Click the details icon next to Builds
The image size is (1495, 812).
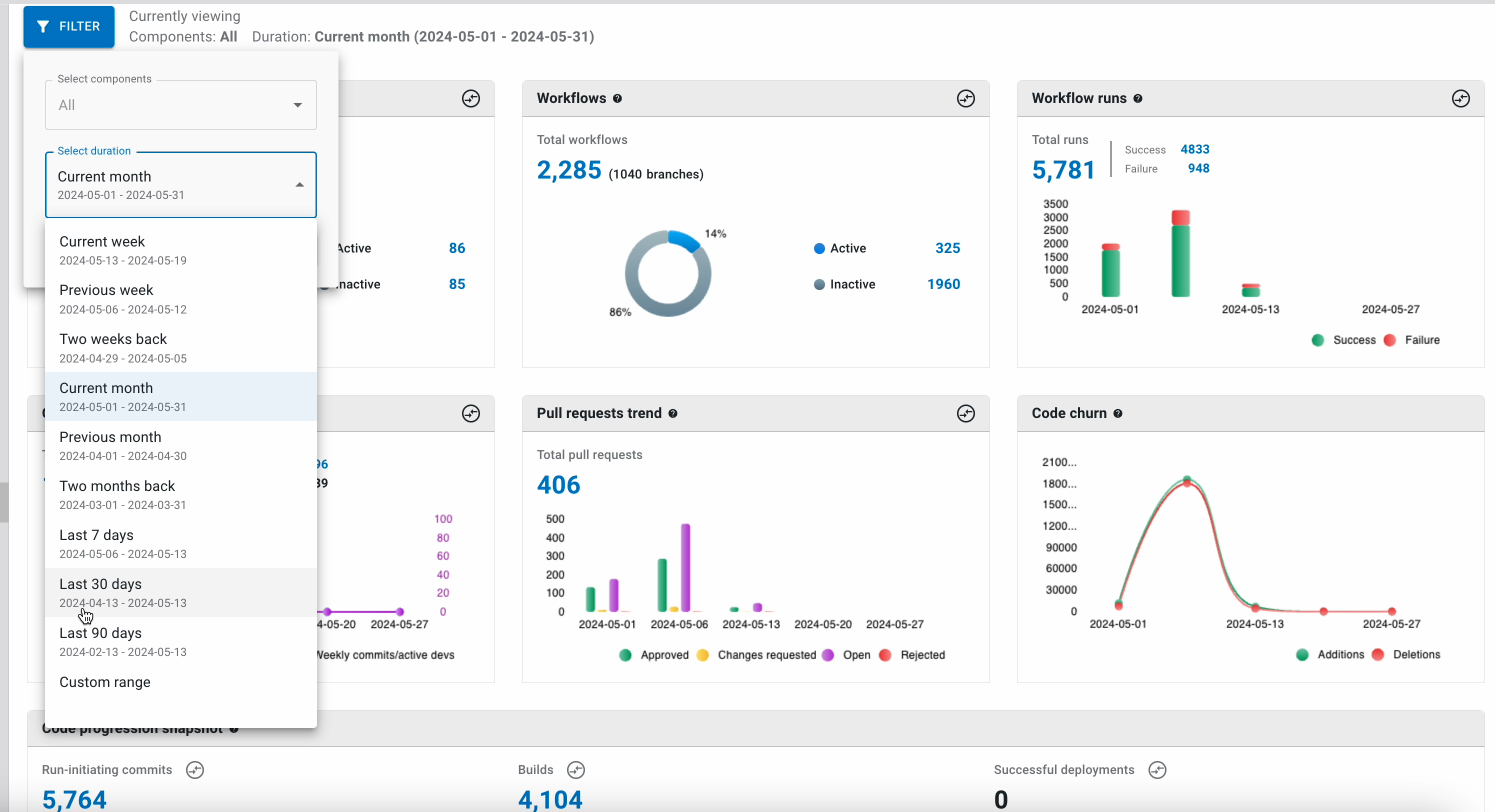click(576, 769)
